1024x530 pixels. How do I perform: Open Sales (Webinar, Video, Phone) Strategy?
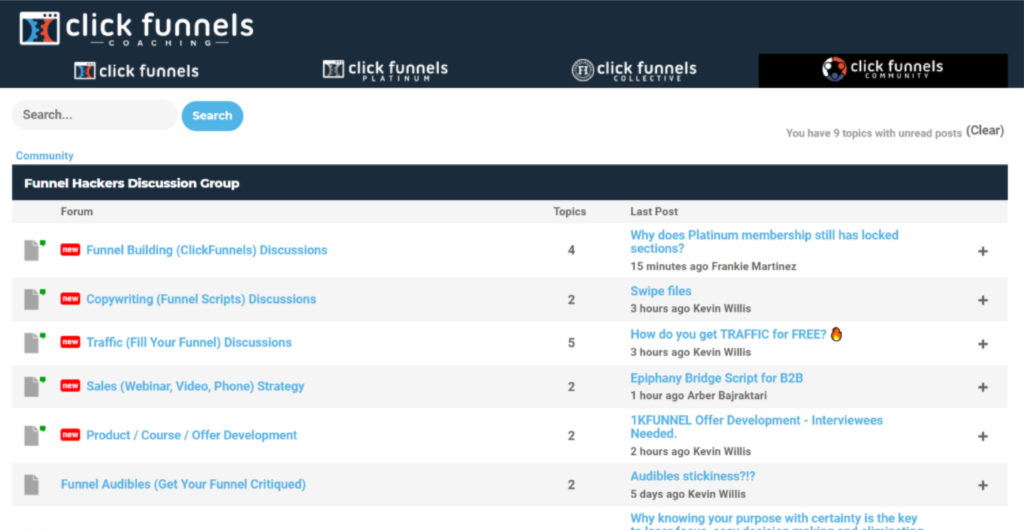tap(195, 386)
